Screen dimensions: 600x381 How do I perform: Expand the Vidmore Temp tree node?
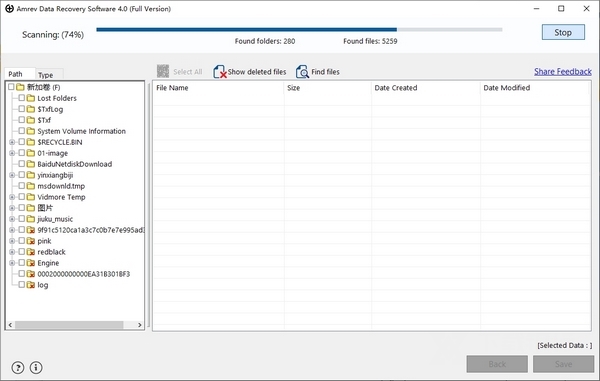coord(12,197)
